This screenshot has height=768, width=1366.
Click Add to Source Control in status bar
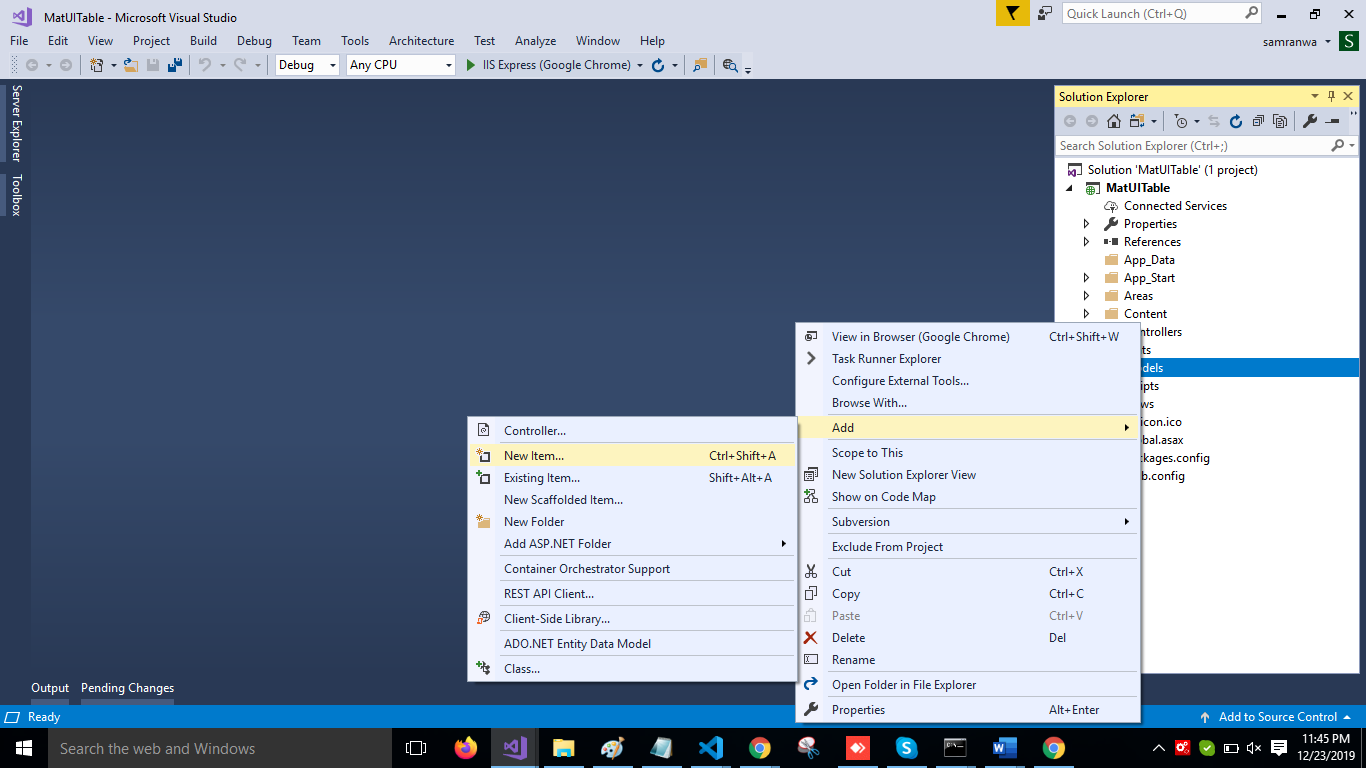(1277, 717)
